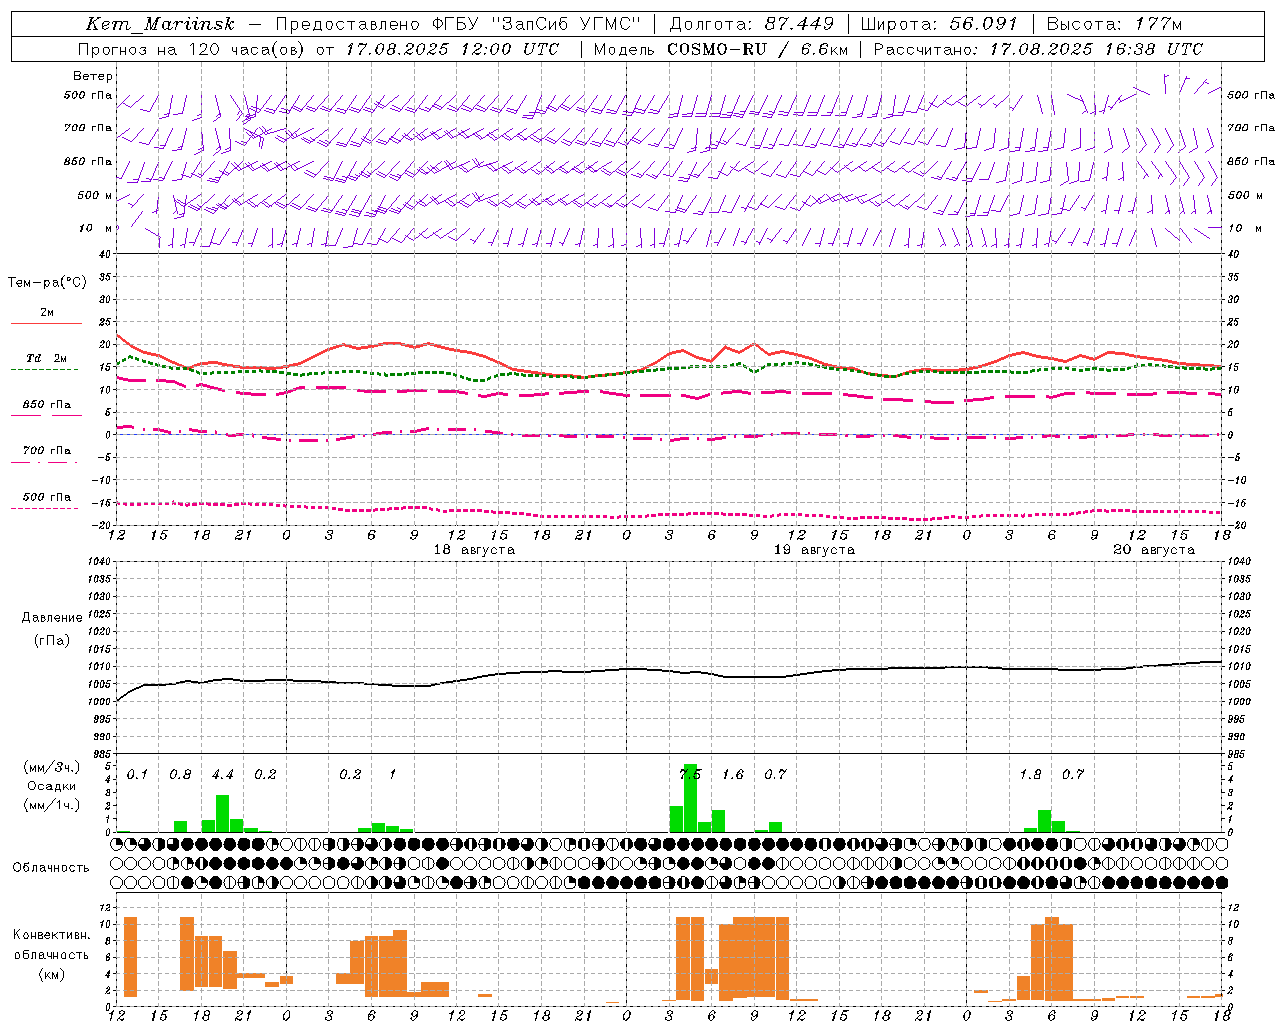This screenshot has width=1280, height=1024.
Task: Click the 19 августа date label
Action: [814, 550]
